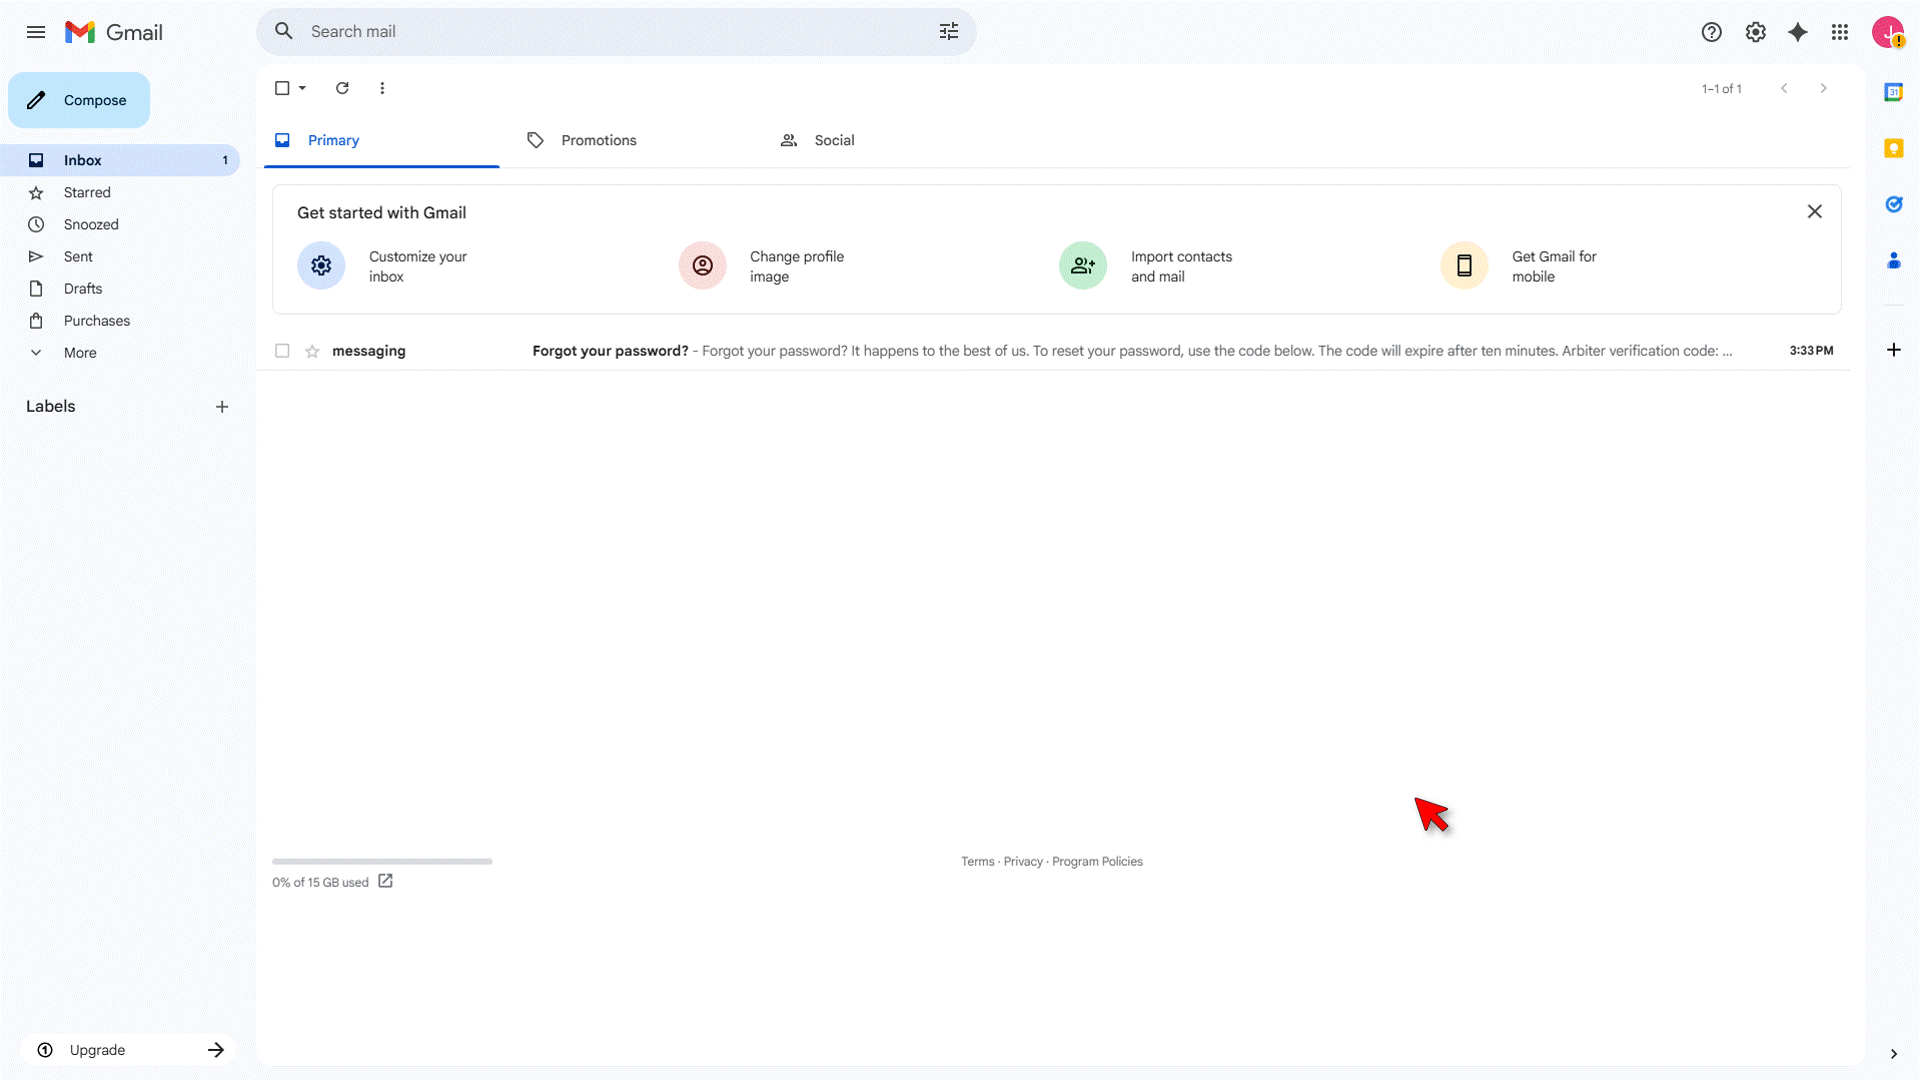1920x1080 pixels.
Task: Open Gemini AI assistant
Action: (1798, 32)
